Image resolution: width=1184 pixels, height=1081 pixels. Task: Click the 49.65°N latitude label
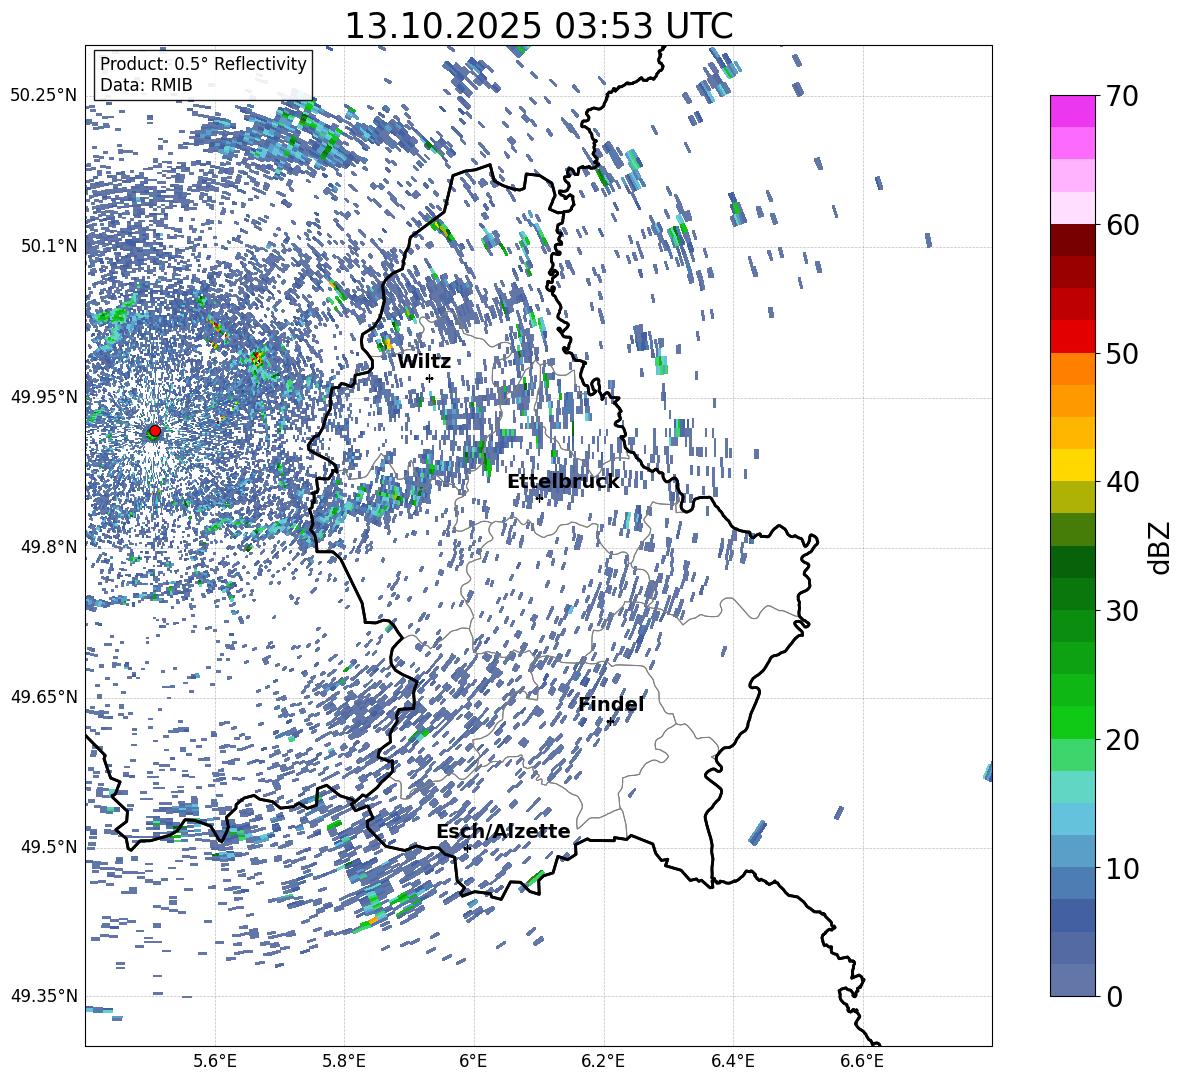(44, 697)
